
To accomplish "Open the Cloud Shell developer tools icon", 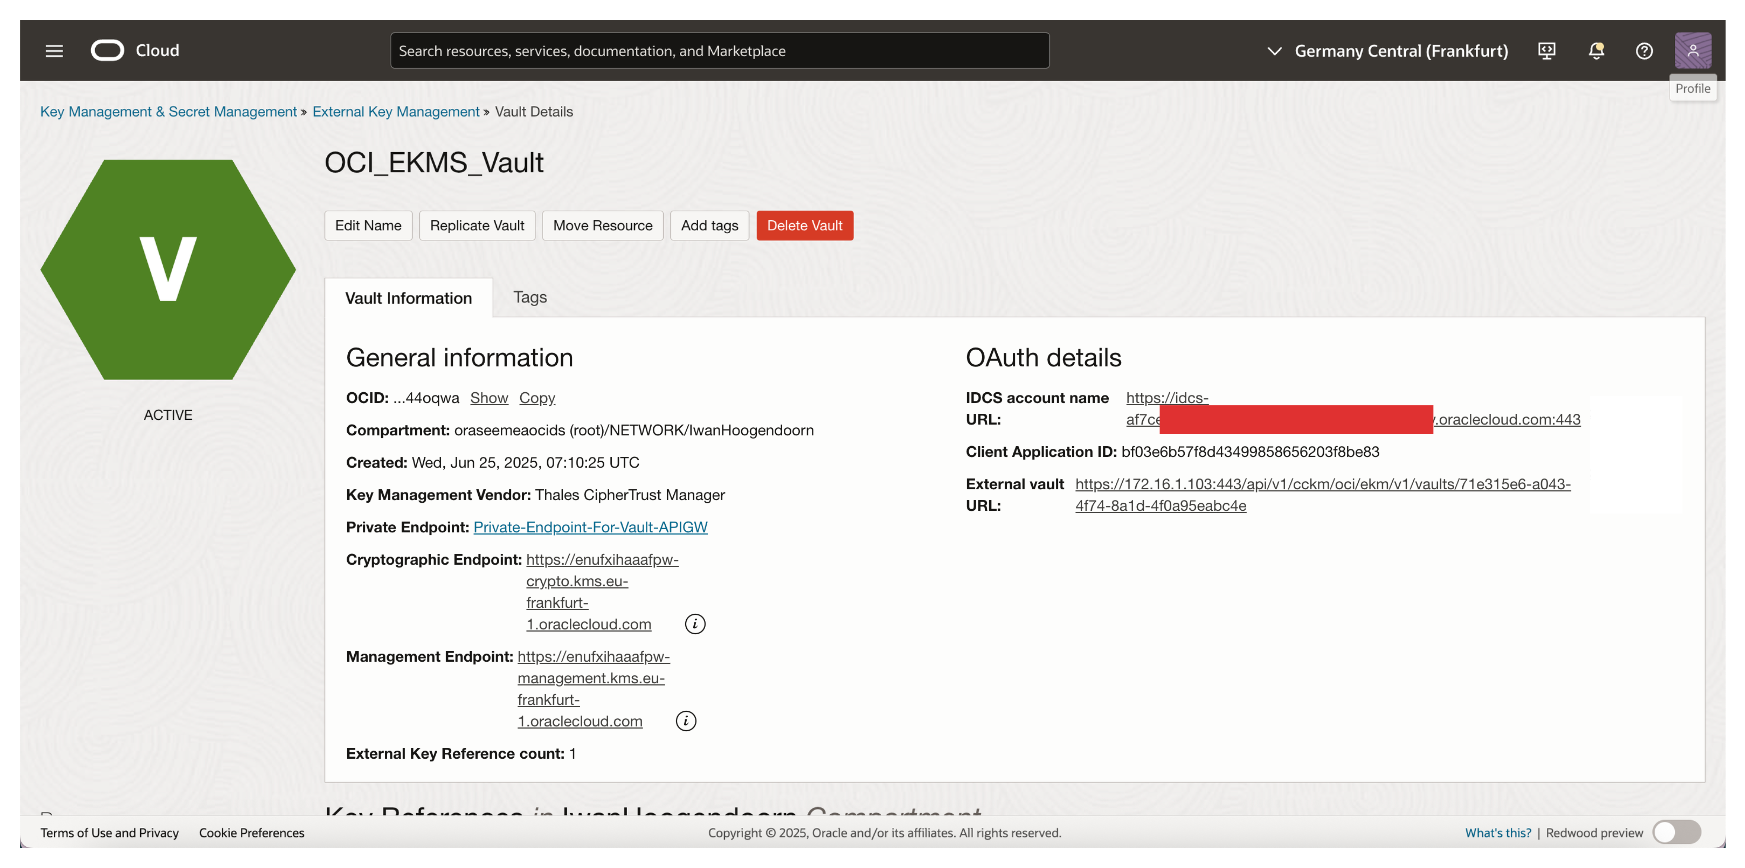I will 1546,51.
